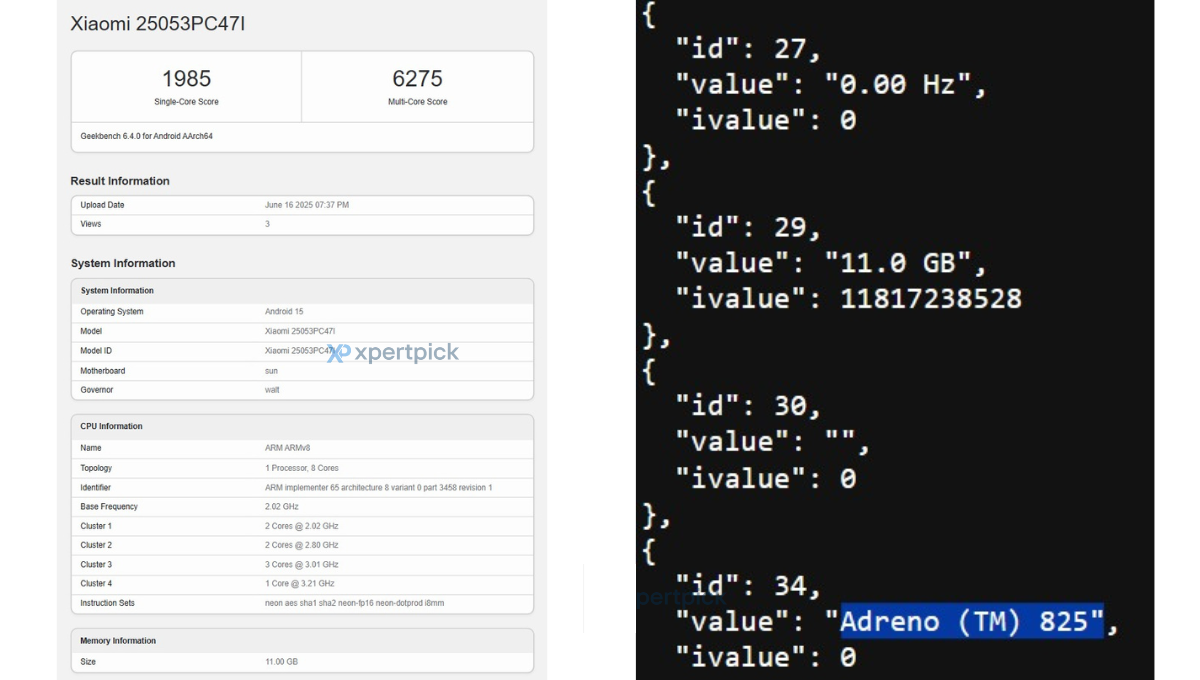Click the highlighted "Adreno (TM) 825" text
This screenshot has height=680, width=1200.
click(x=972, y=621)
